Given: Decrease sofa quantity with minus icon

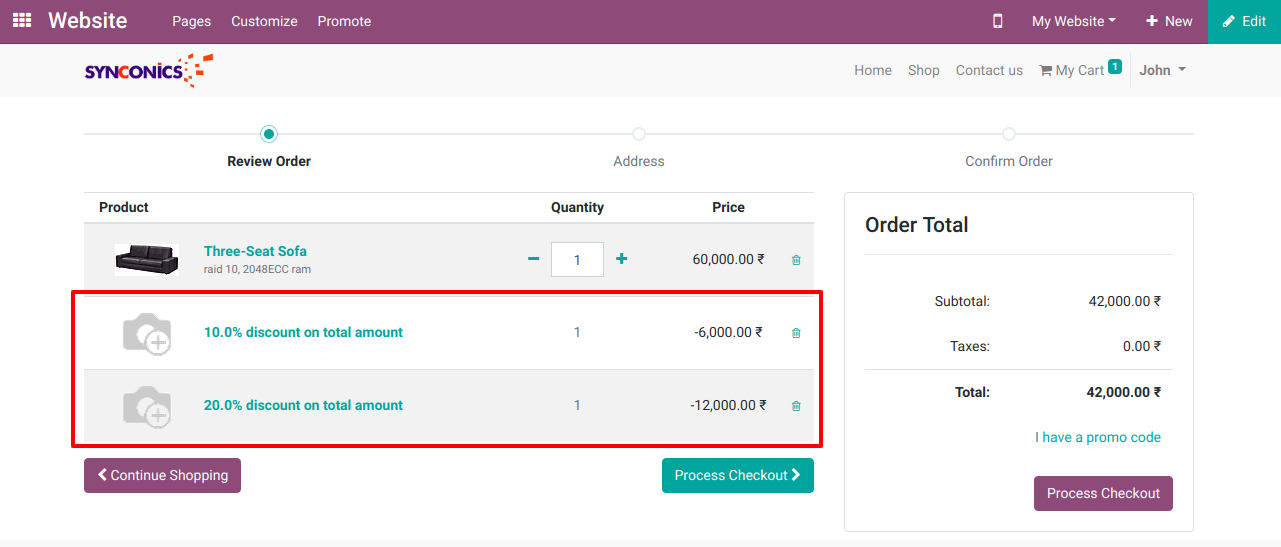Looking at the screenshot, I should click(534, 259).
